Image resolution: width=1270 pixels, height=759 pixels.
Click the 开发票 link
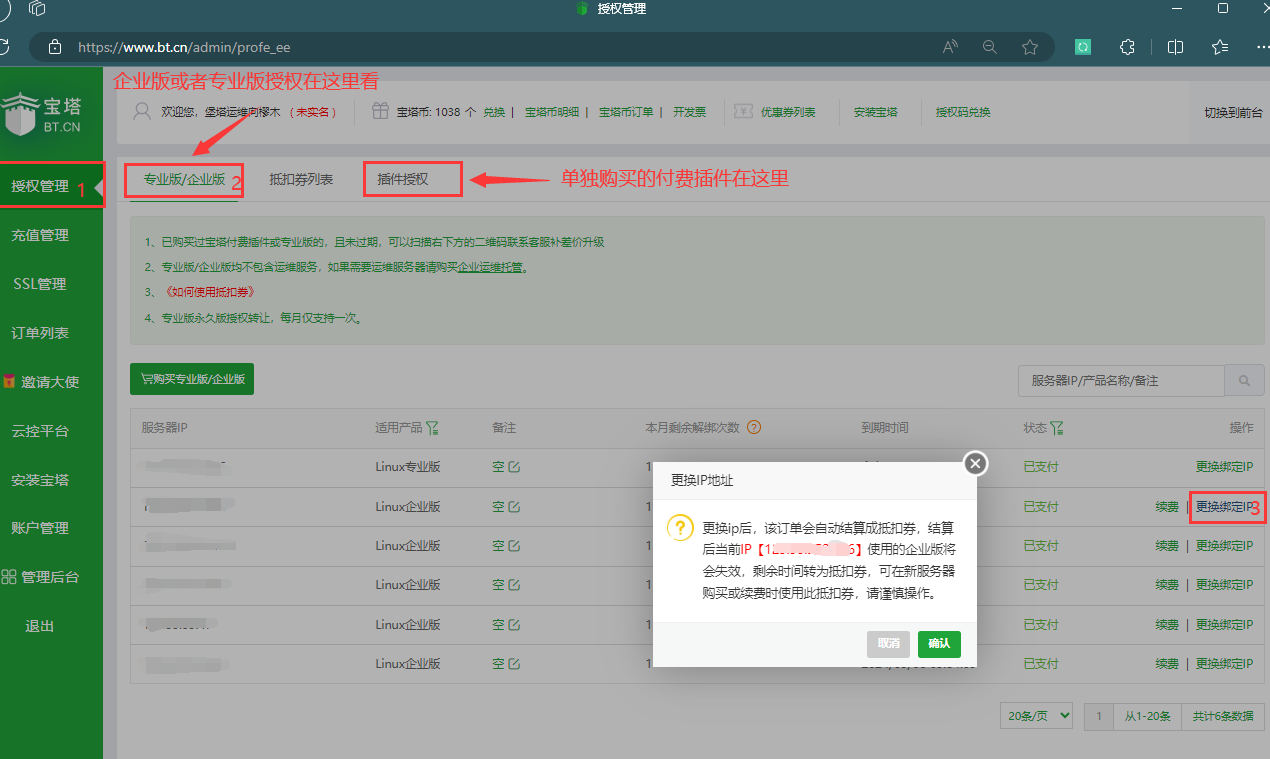pos(689,112)
